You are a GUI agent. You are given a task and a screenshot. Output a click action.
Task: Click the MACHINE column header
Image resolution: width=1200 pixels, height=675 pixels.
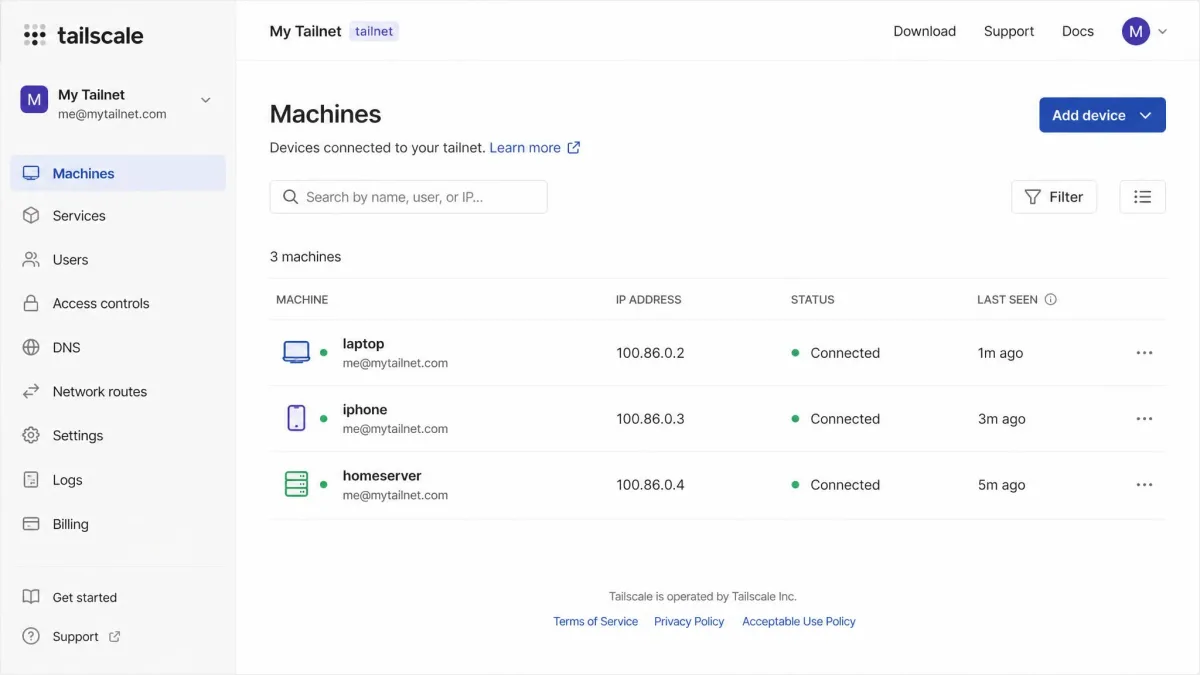[302, 299]
